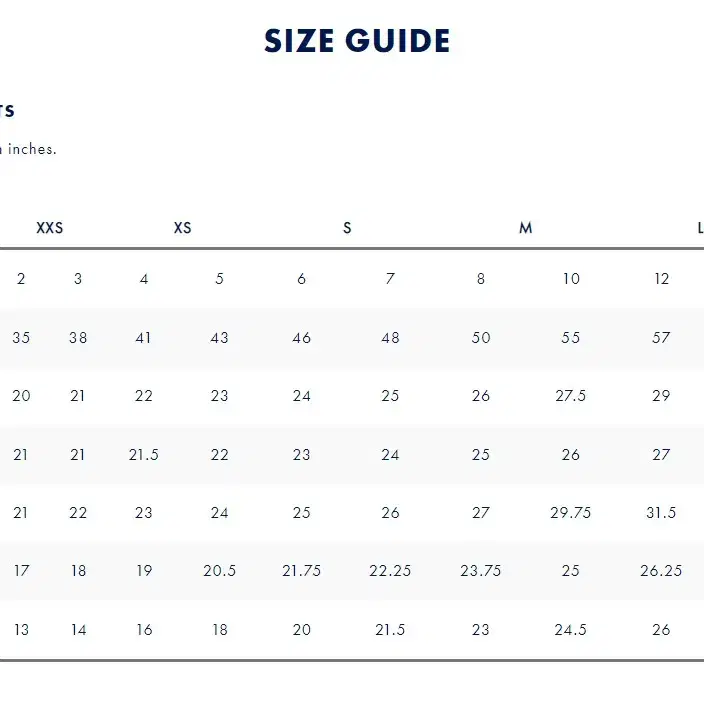Screen dimensions: 704x704
Task: Click the 20.5 measurement cell
Action: [x=220, y=571]
